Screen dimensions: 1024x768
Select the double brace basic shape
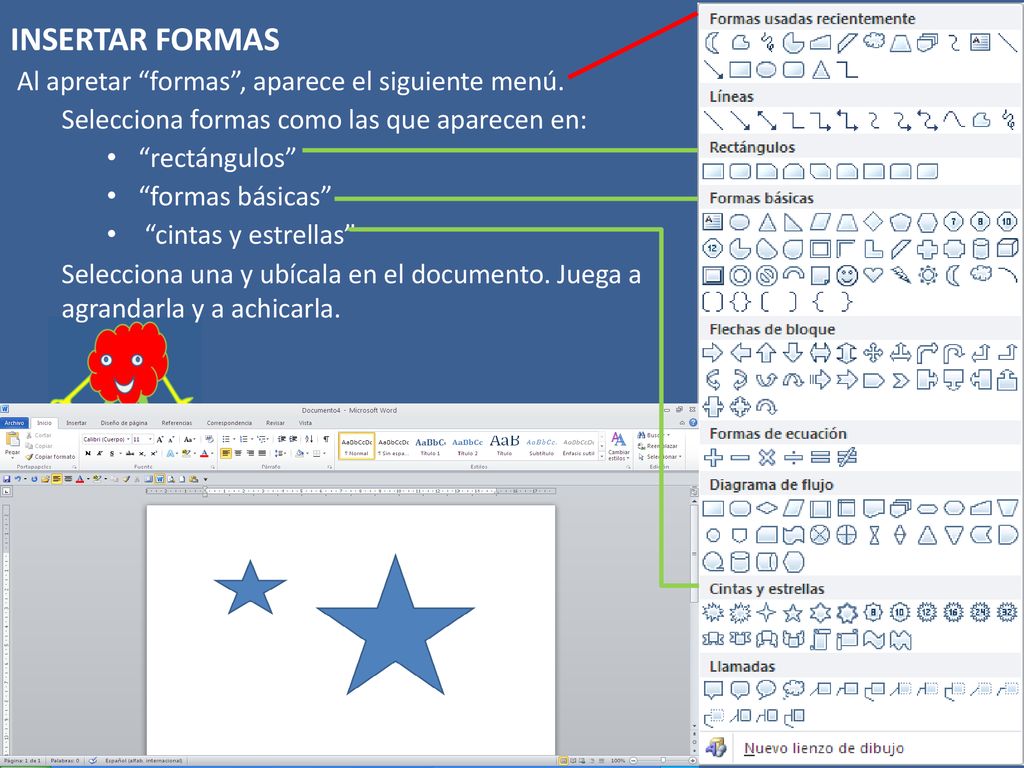coord(739,302)
